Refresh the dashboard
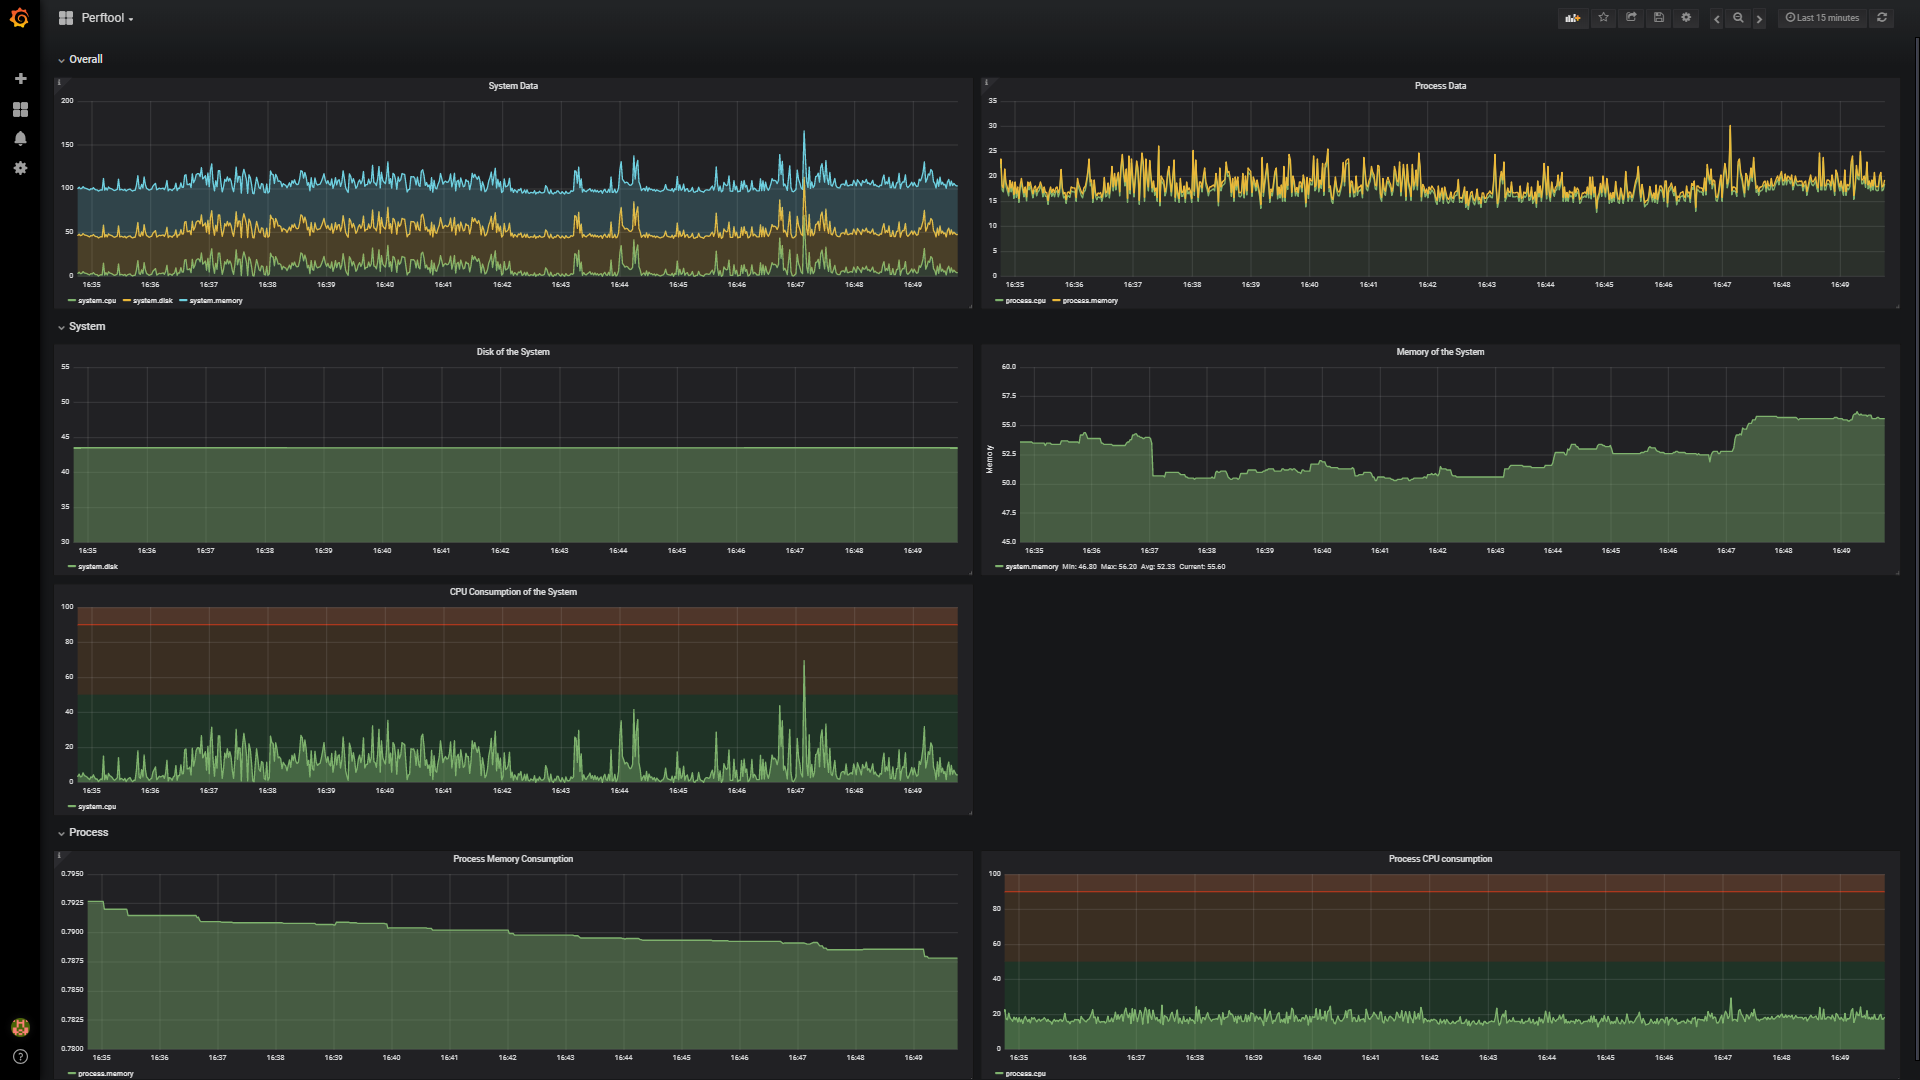 (x=1882, y=17)
